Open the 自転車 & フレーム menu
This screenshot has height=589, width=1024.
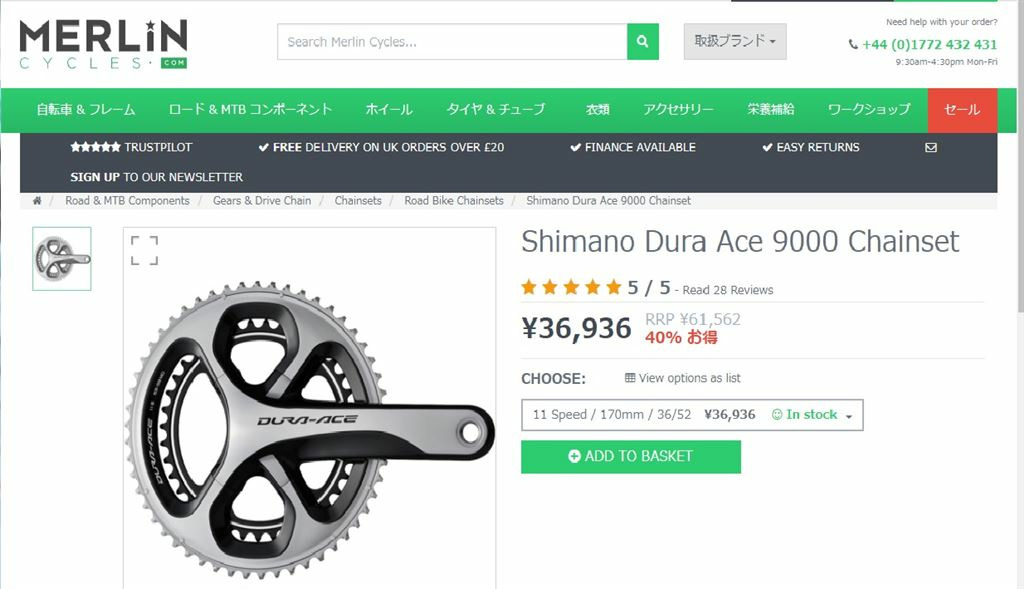(x=86, y=110)
